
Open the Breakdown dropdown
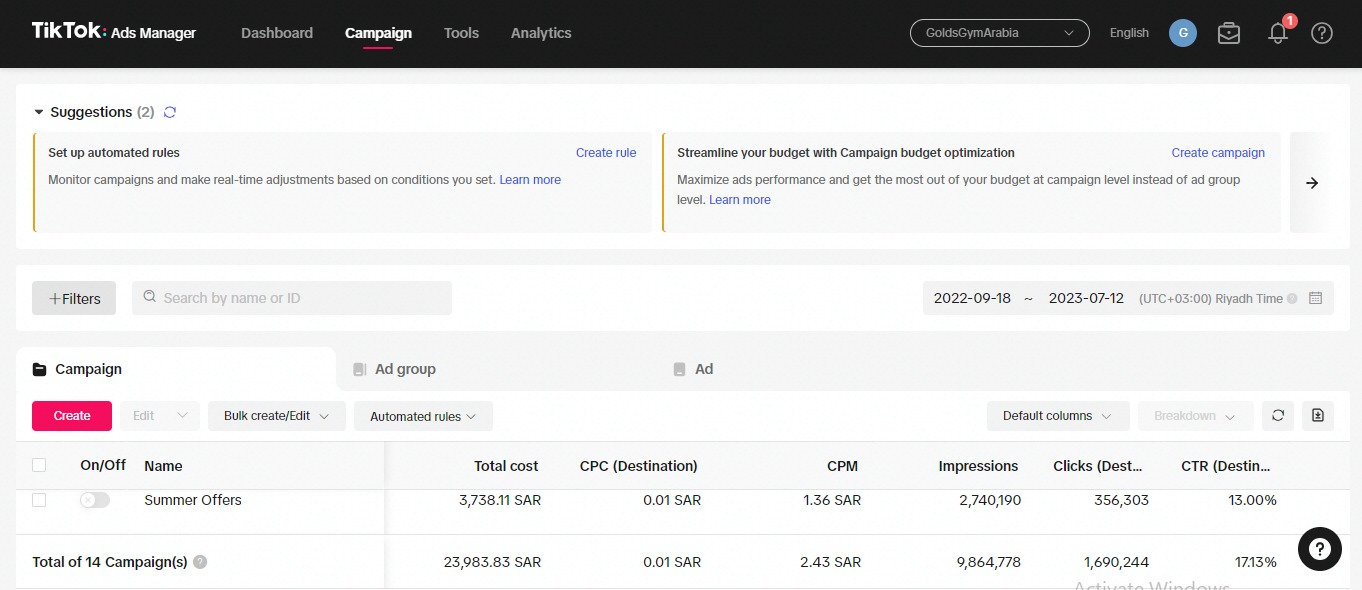(1195, 416)
